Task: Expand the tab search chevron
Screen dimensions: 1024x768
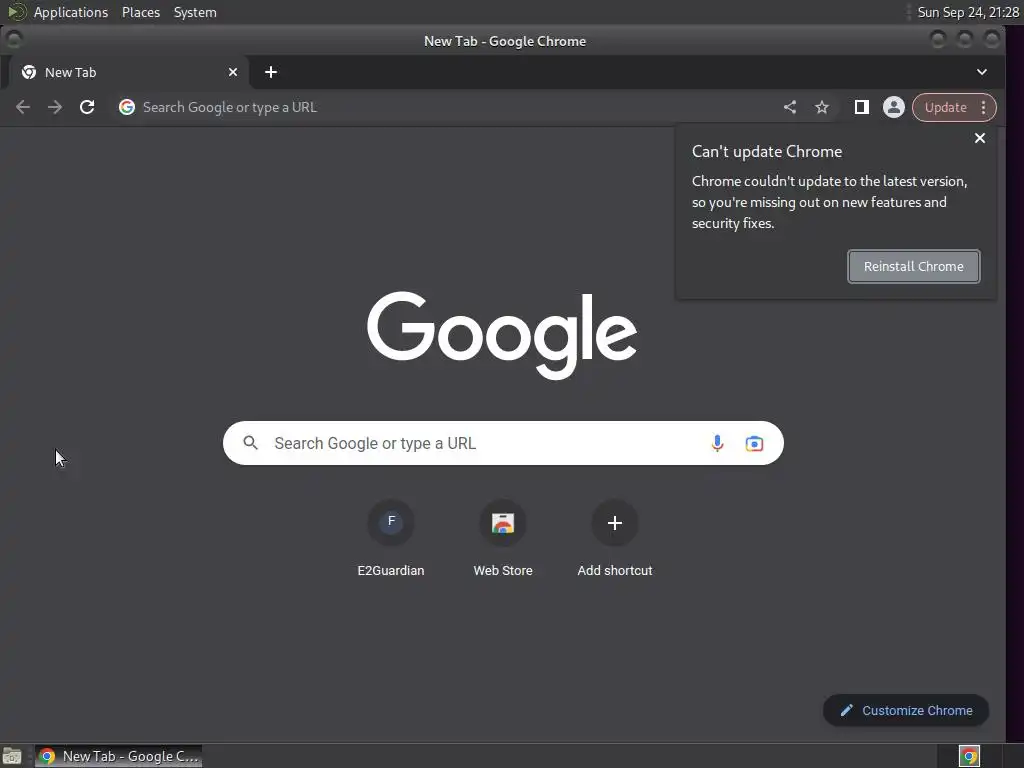Action: click(982, 72)
